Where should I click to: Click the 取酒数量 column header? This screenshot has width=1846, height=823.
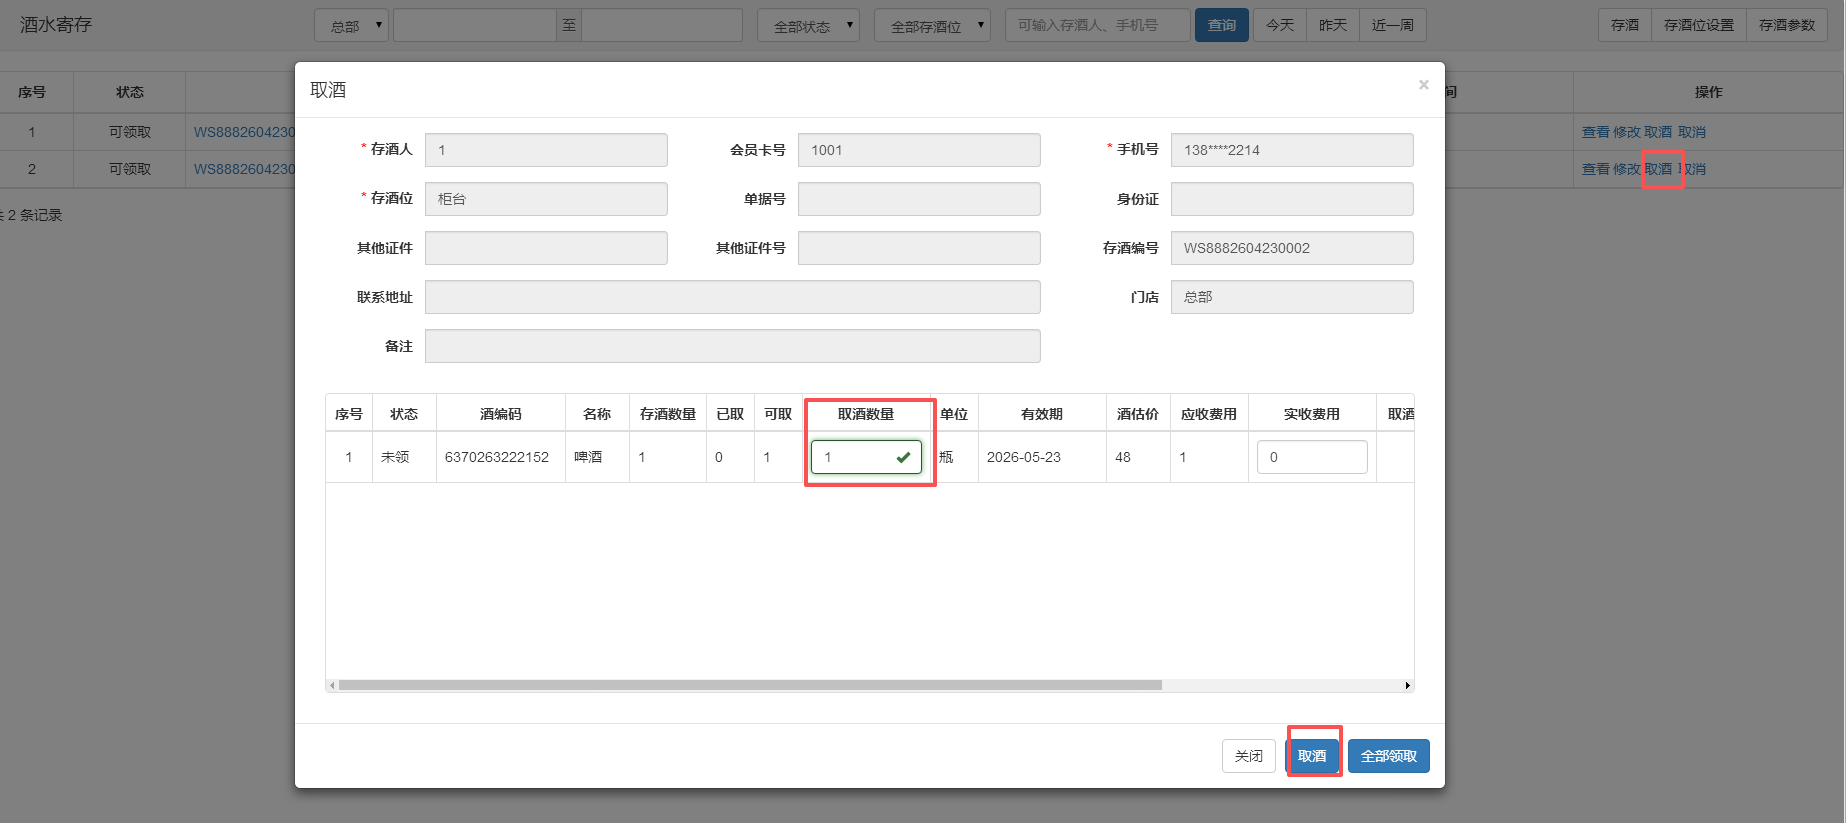[x=866, y=414]
